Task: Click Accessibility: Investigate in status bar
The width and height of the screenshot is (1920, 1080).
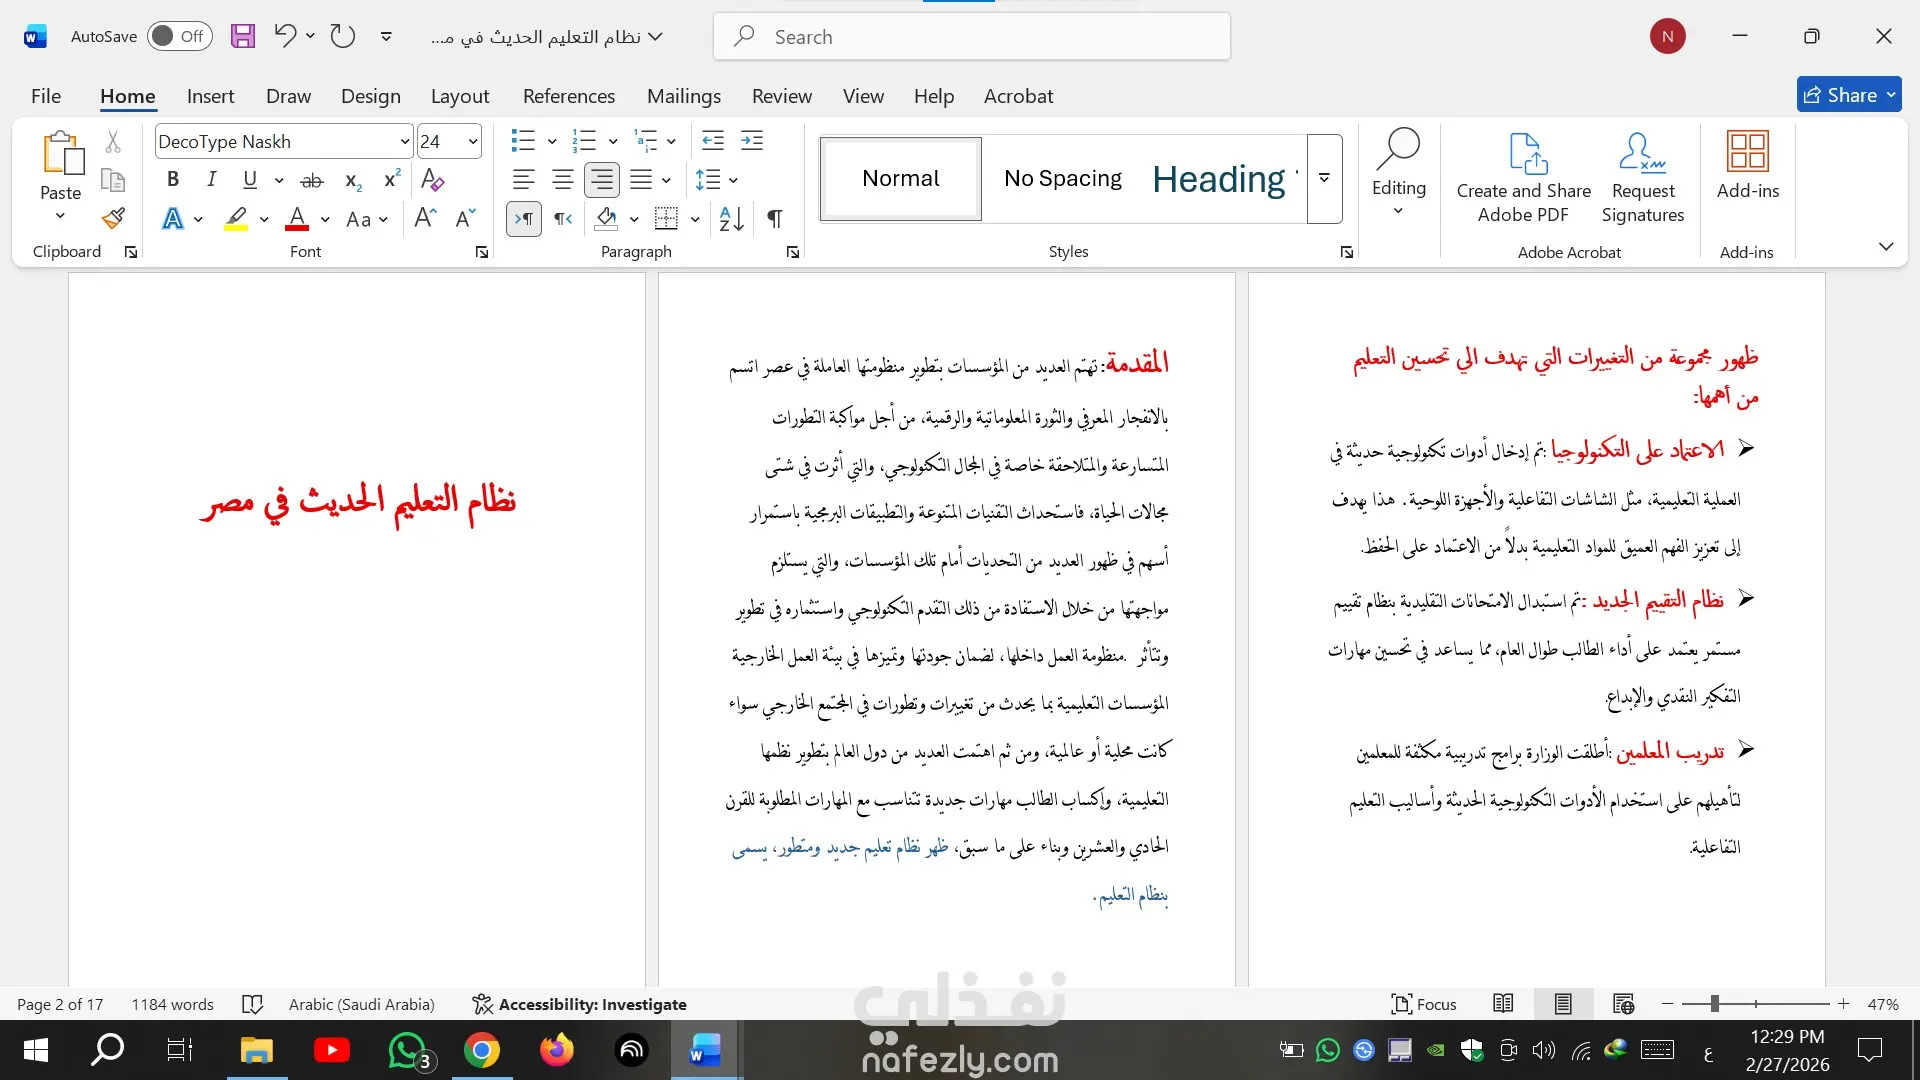Action: click(580, 1004)
